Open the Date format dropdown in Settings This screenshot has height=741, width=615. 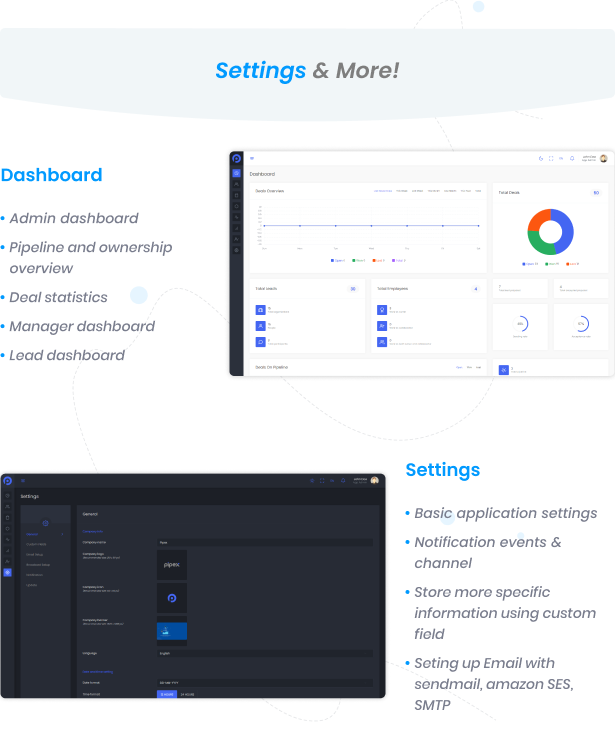[x=265, y=682]
